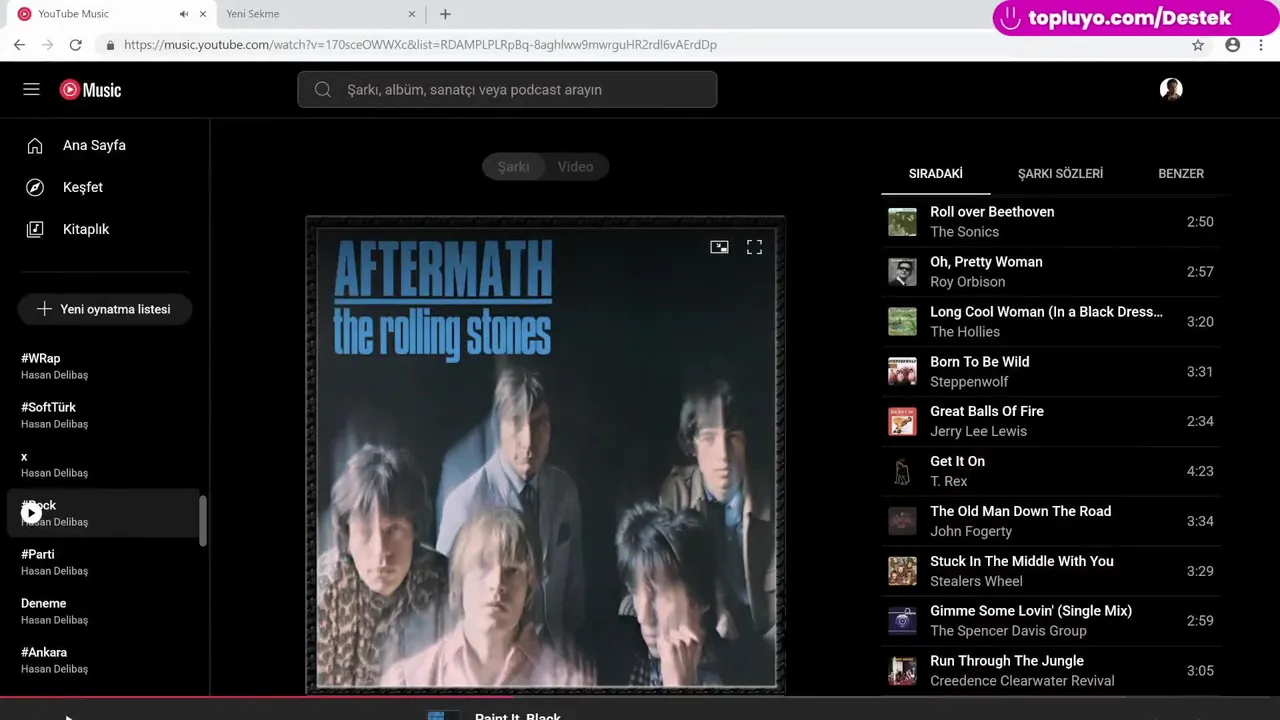Image resolution: width=1280 pixels, height=720 pixels.
Task: Go to Keşfet
Action: [x=83, y=188]
